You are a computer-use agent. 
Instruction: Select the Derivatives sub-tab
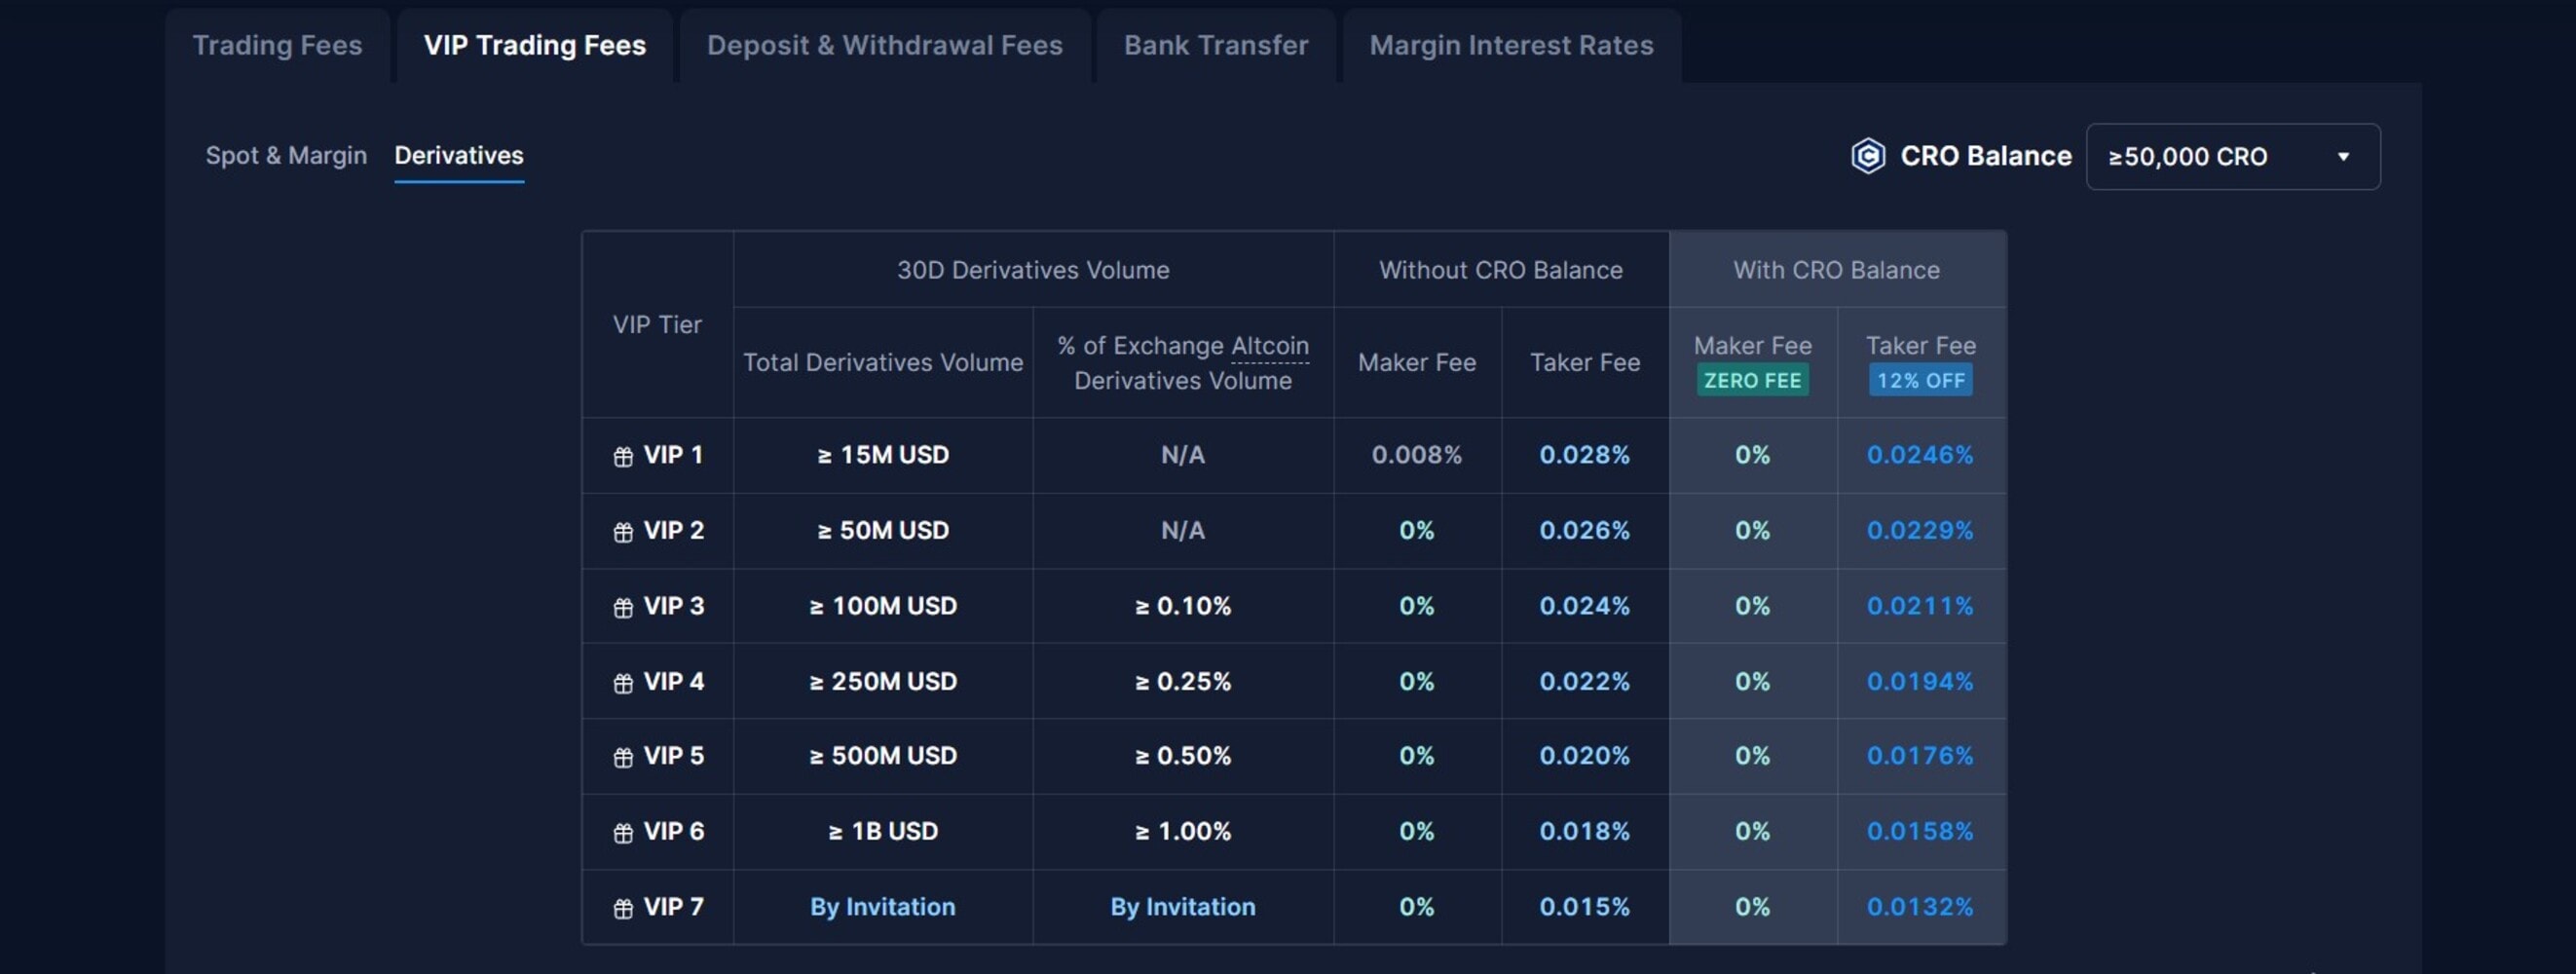(458, 156)
